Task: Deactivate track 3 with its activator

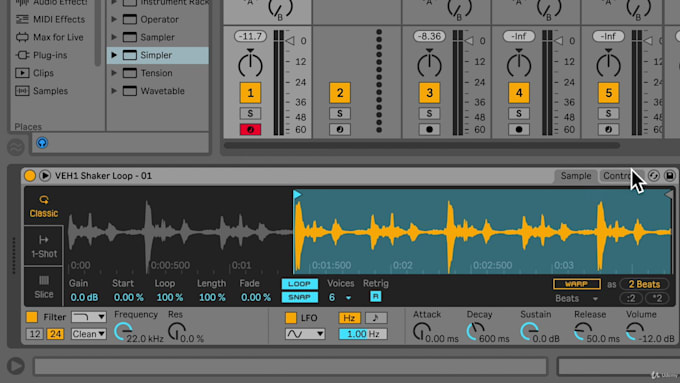Action: pyautogui.click(x=429, y=93)
